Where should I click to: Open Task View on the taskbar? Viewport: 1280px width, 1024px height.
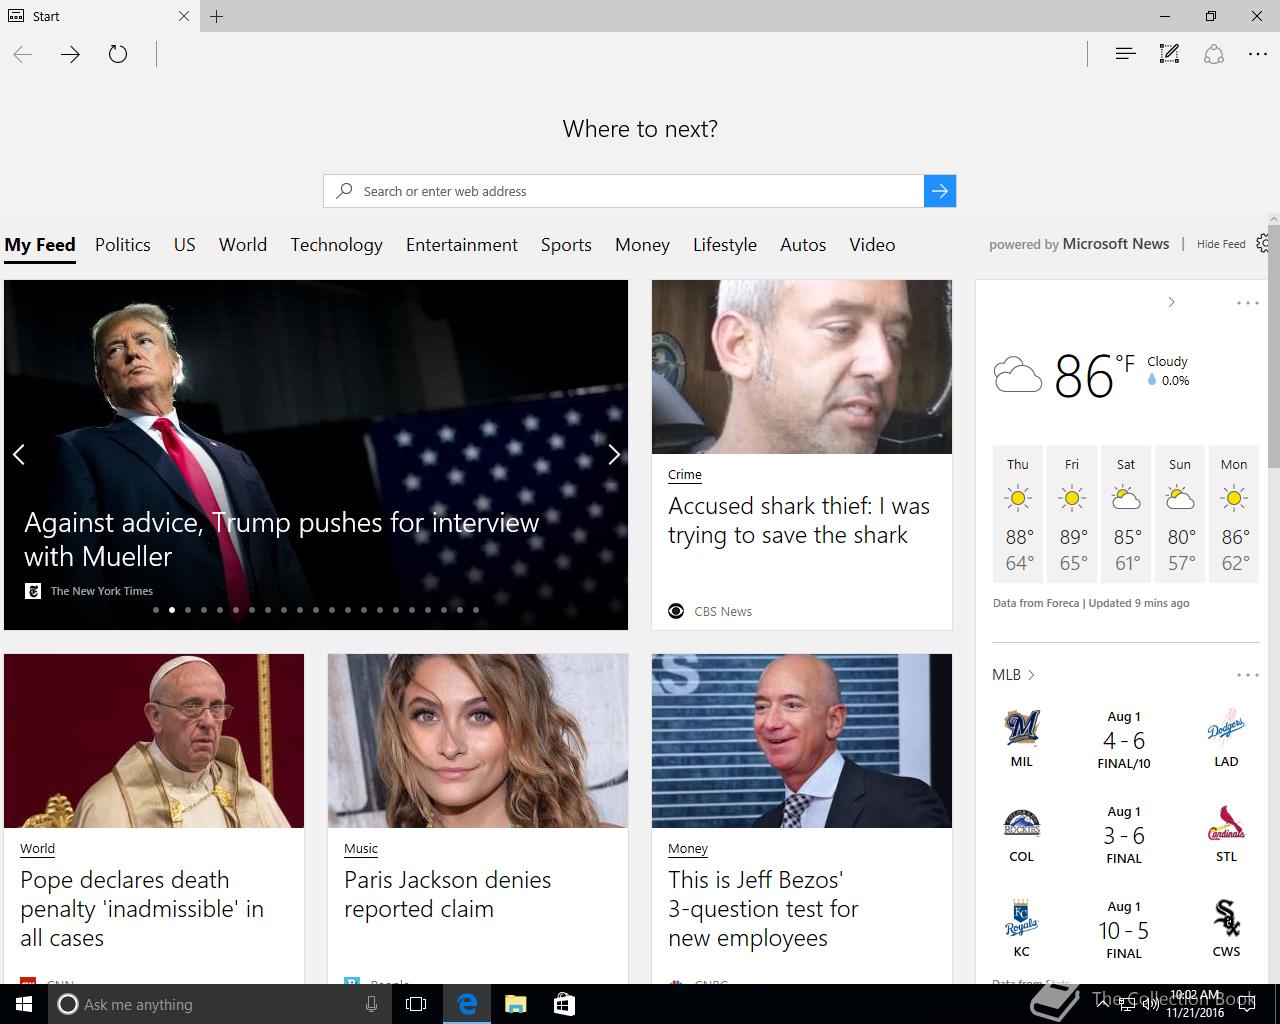tap(416, 1004)
